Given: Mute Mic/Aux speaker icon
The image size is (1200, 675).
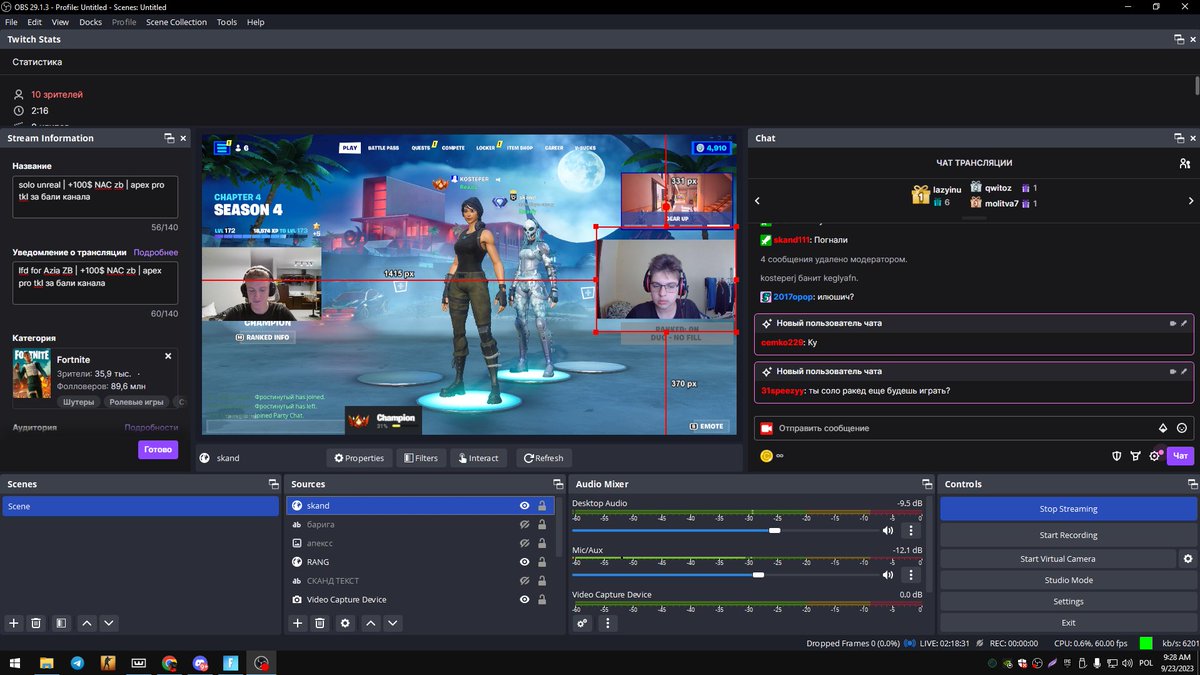Looking at the screenshot, I should tap(888, 575).
